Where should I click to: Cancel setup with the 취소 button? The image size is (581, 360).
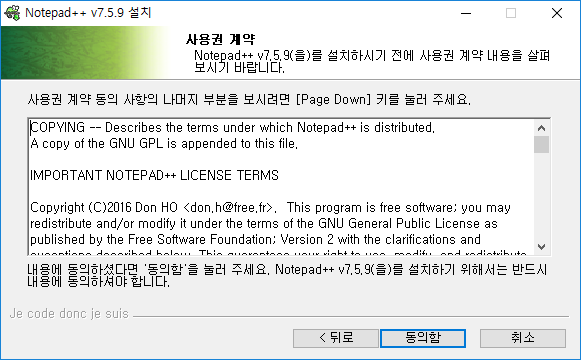[523, 338]
